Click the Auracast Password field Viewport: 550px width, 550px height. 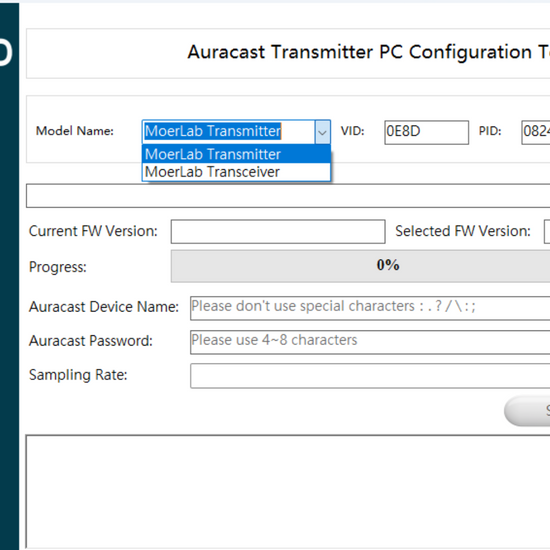pos(370,342)
